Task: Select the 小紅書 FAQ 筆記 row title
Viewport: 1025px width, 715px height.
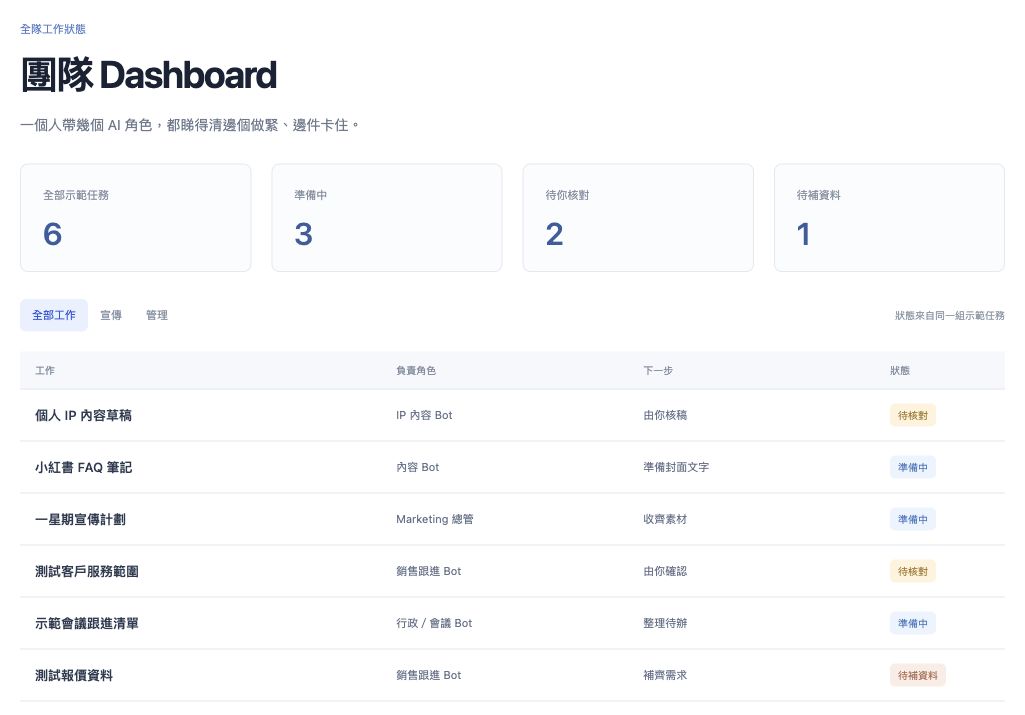Action: pos(83,467)
